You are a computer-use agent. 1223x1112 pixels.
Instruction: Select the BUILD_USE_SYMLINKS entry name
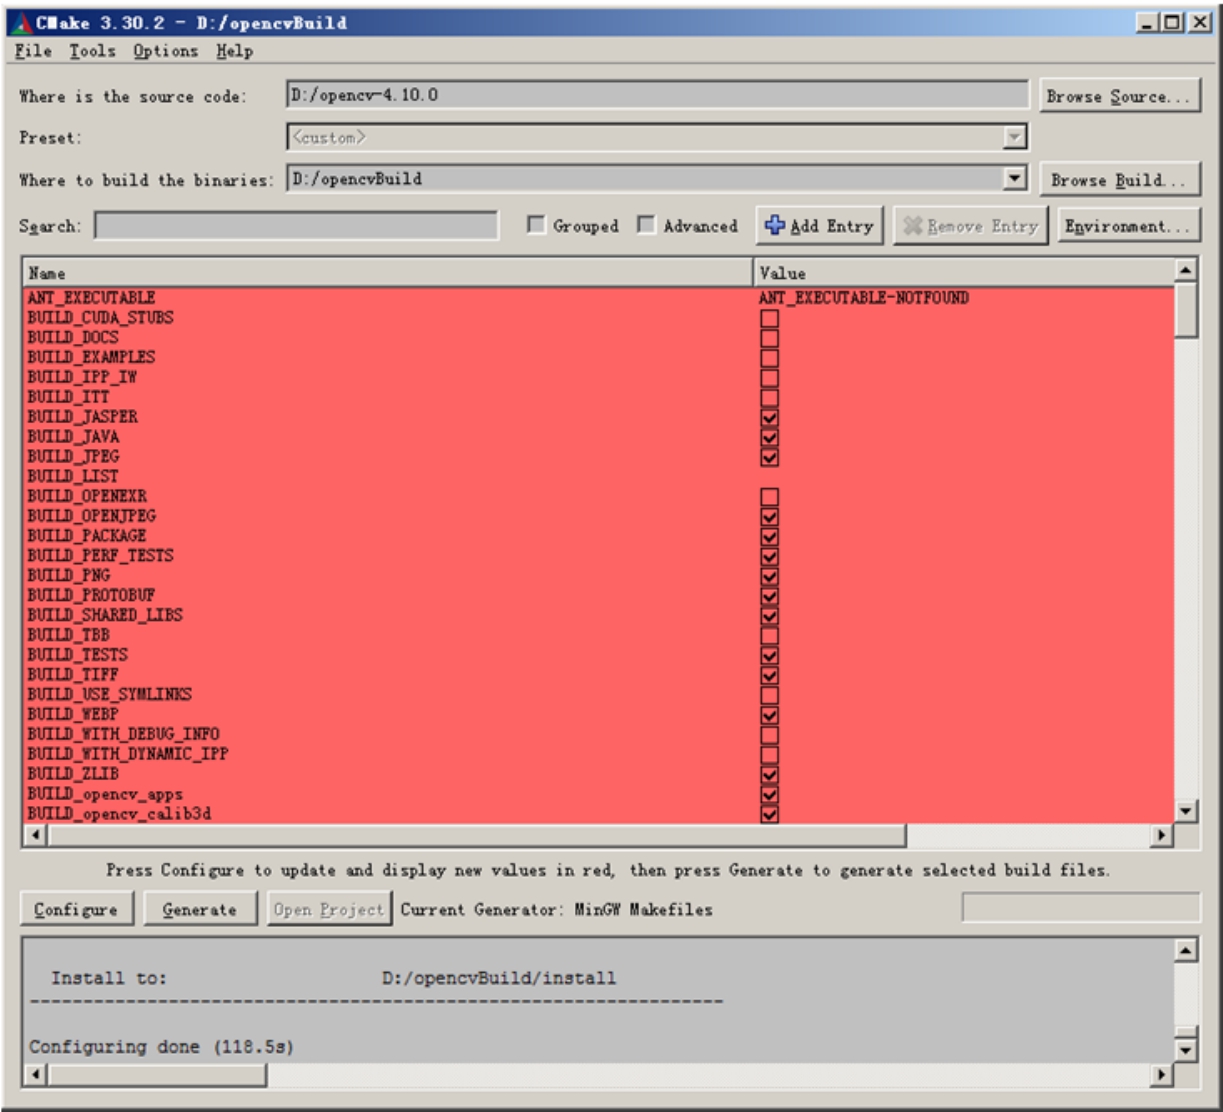point(109,694)
